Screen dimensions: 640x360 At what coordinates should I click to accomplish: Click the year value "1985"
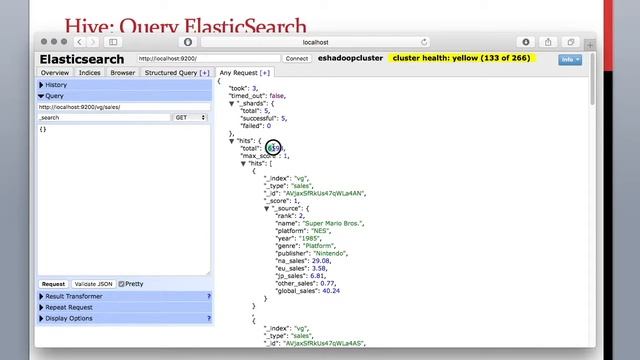pyautogui.click(x=310, y=238)
